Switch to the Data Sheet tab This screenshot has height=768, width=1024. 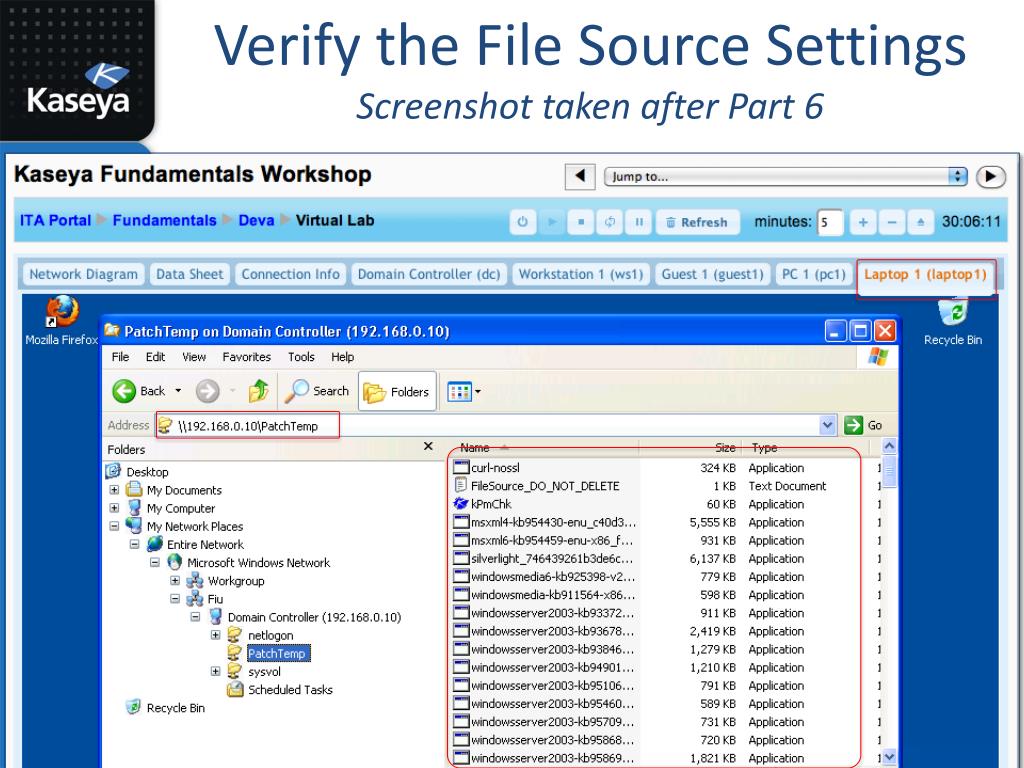(189, 274)
